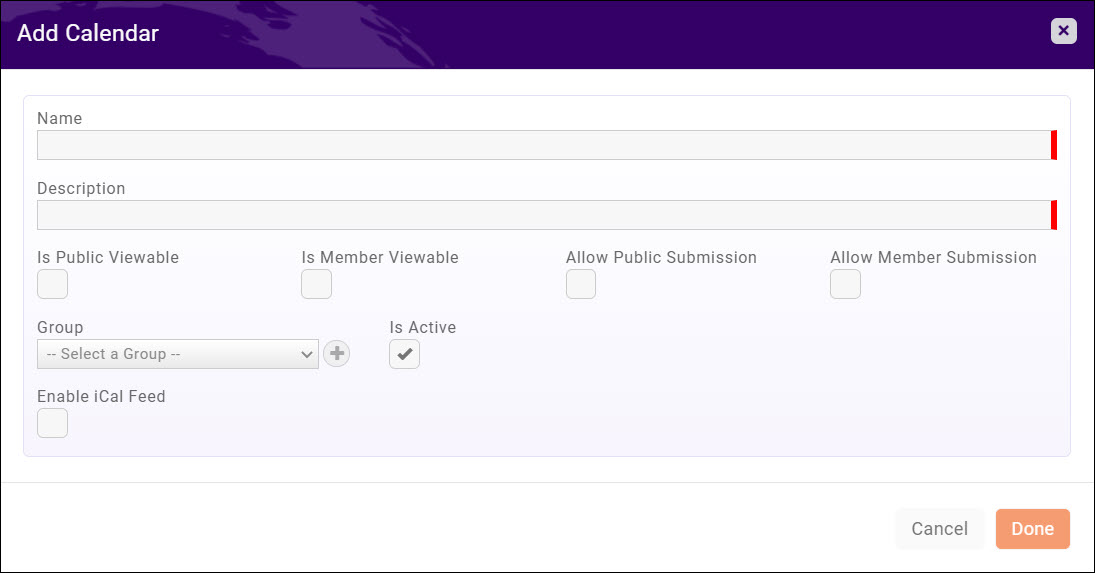Enable the Is Member Viewable checkbox

tap(316, 284)
